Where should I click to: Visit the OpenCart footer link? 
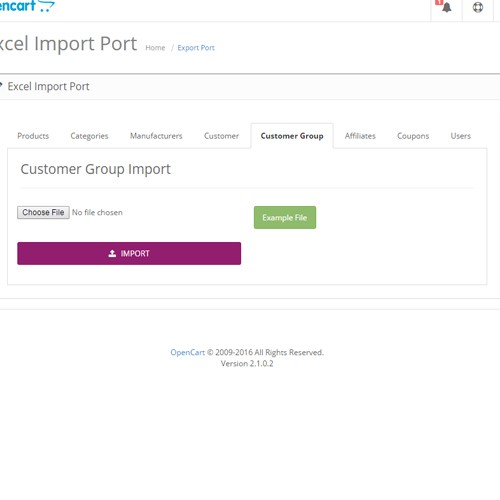188,352
